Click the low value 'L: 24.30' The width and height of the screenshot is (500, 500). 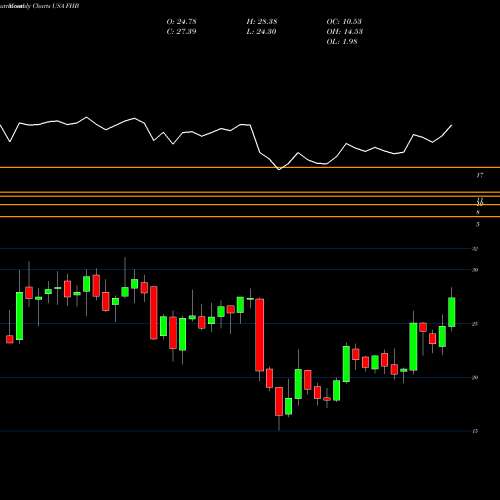tap(261, 32)
